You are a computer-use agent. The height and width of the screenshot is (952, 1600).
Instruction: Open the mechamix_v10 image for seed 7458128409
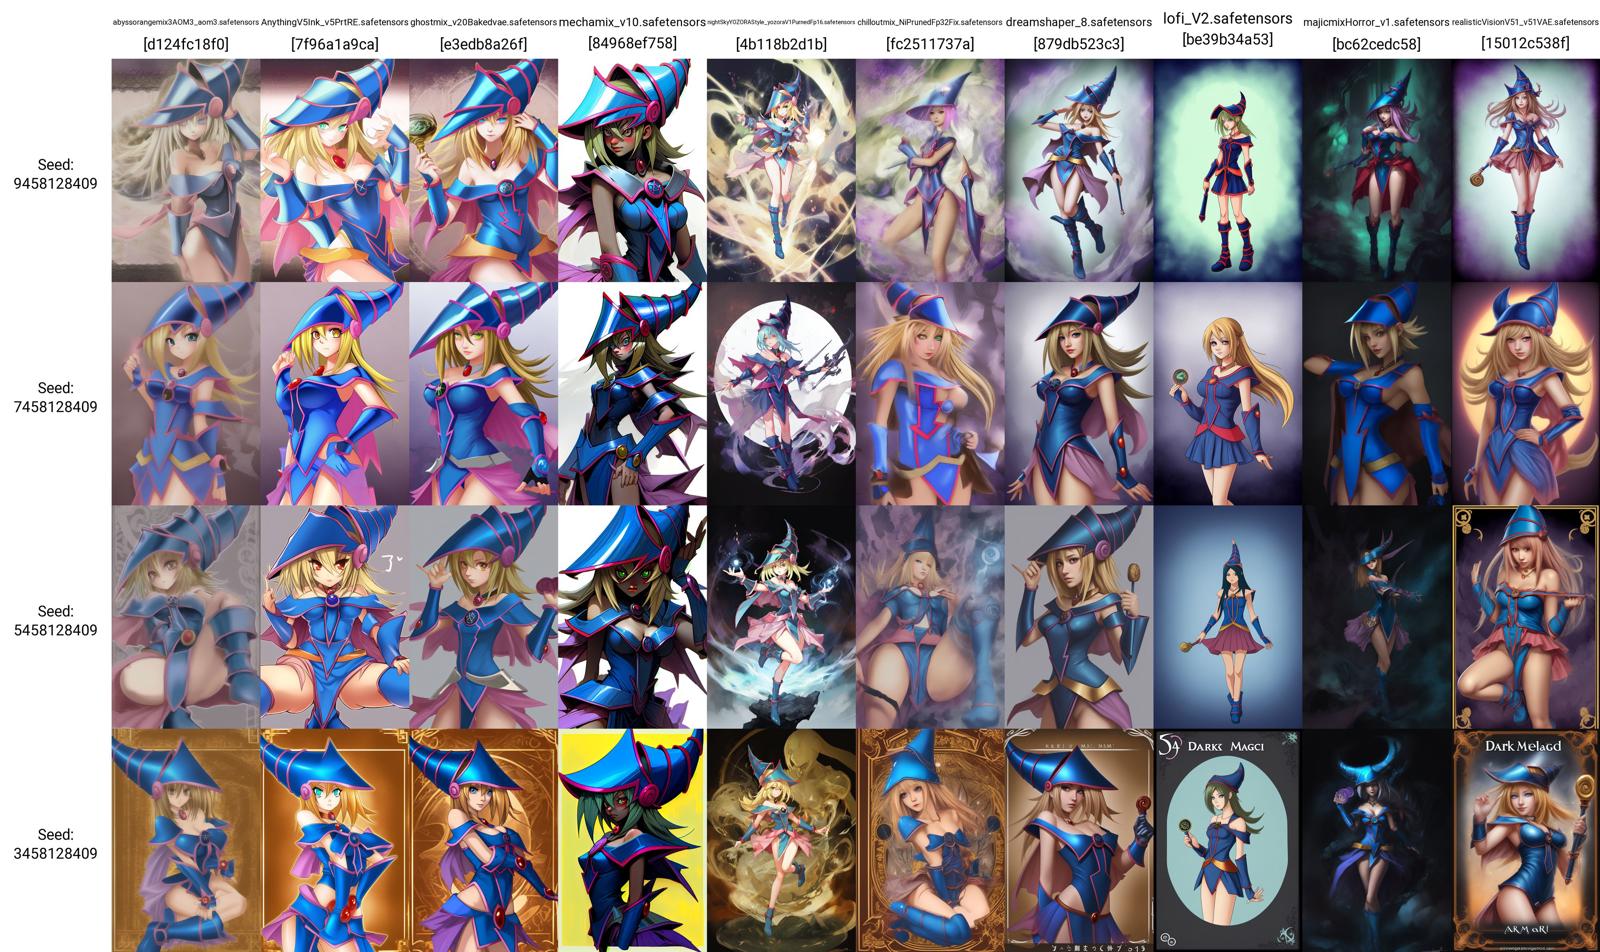coord(632,393)
